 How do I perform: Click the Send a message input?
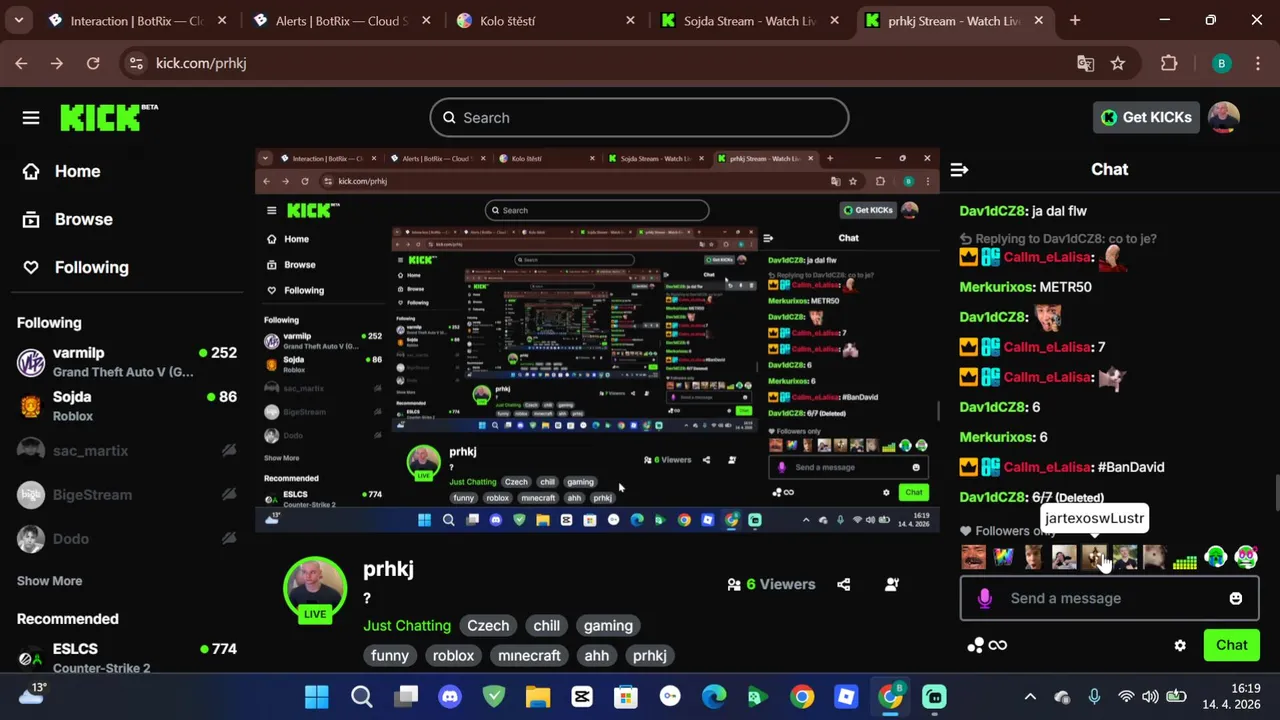tap(1108, 598)
